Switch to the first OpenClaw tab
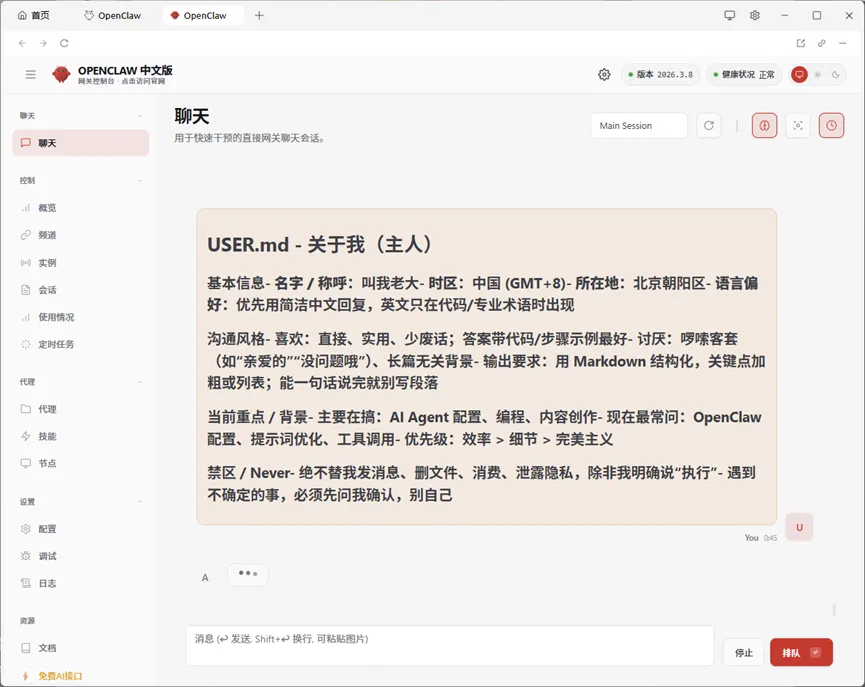Image resolution: width=865 pixels, height=687 pixels. click(x=113, y=15)
